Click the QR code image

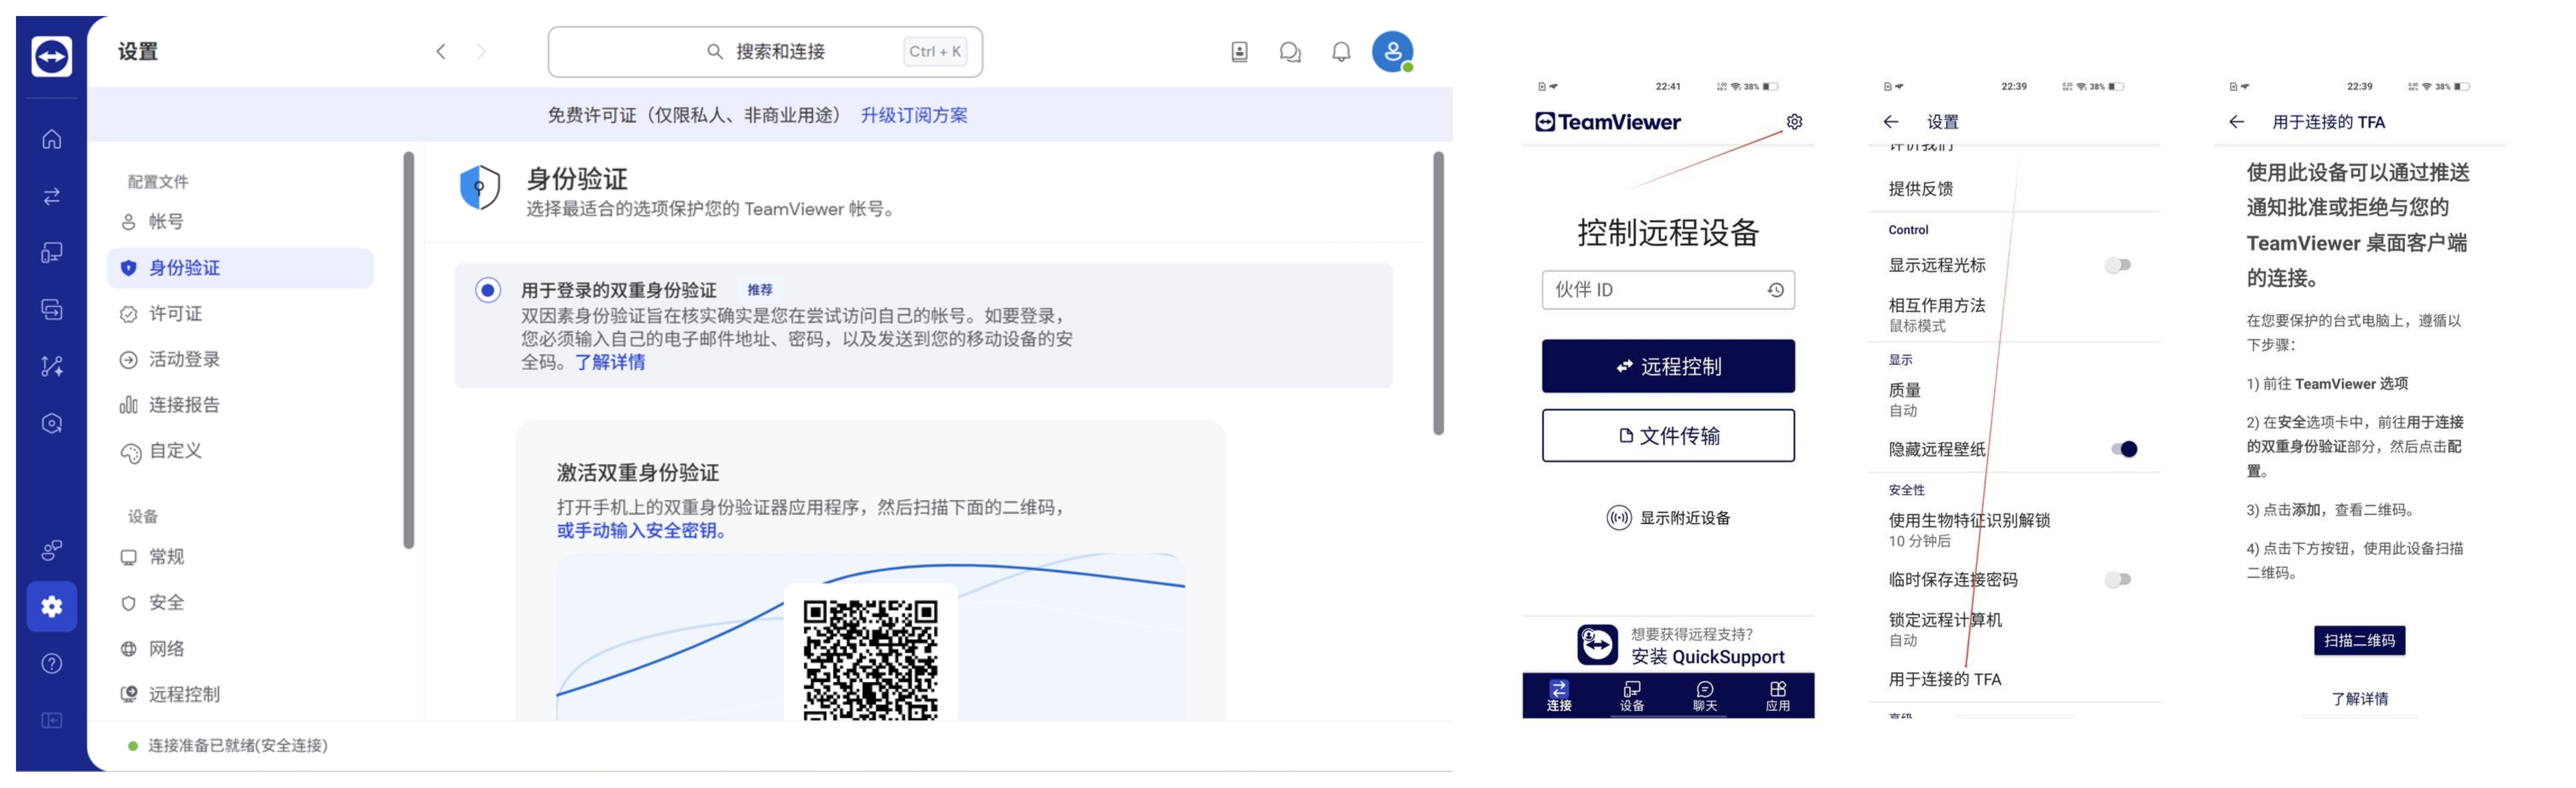(x=870, y=660)
